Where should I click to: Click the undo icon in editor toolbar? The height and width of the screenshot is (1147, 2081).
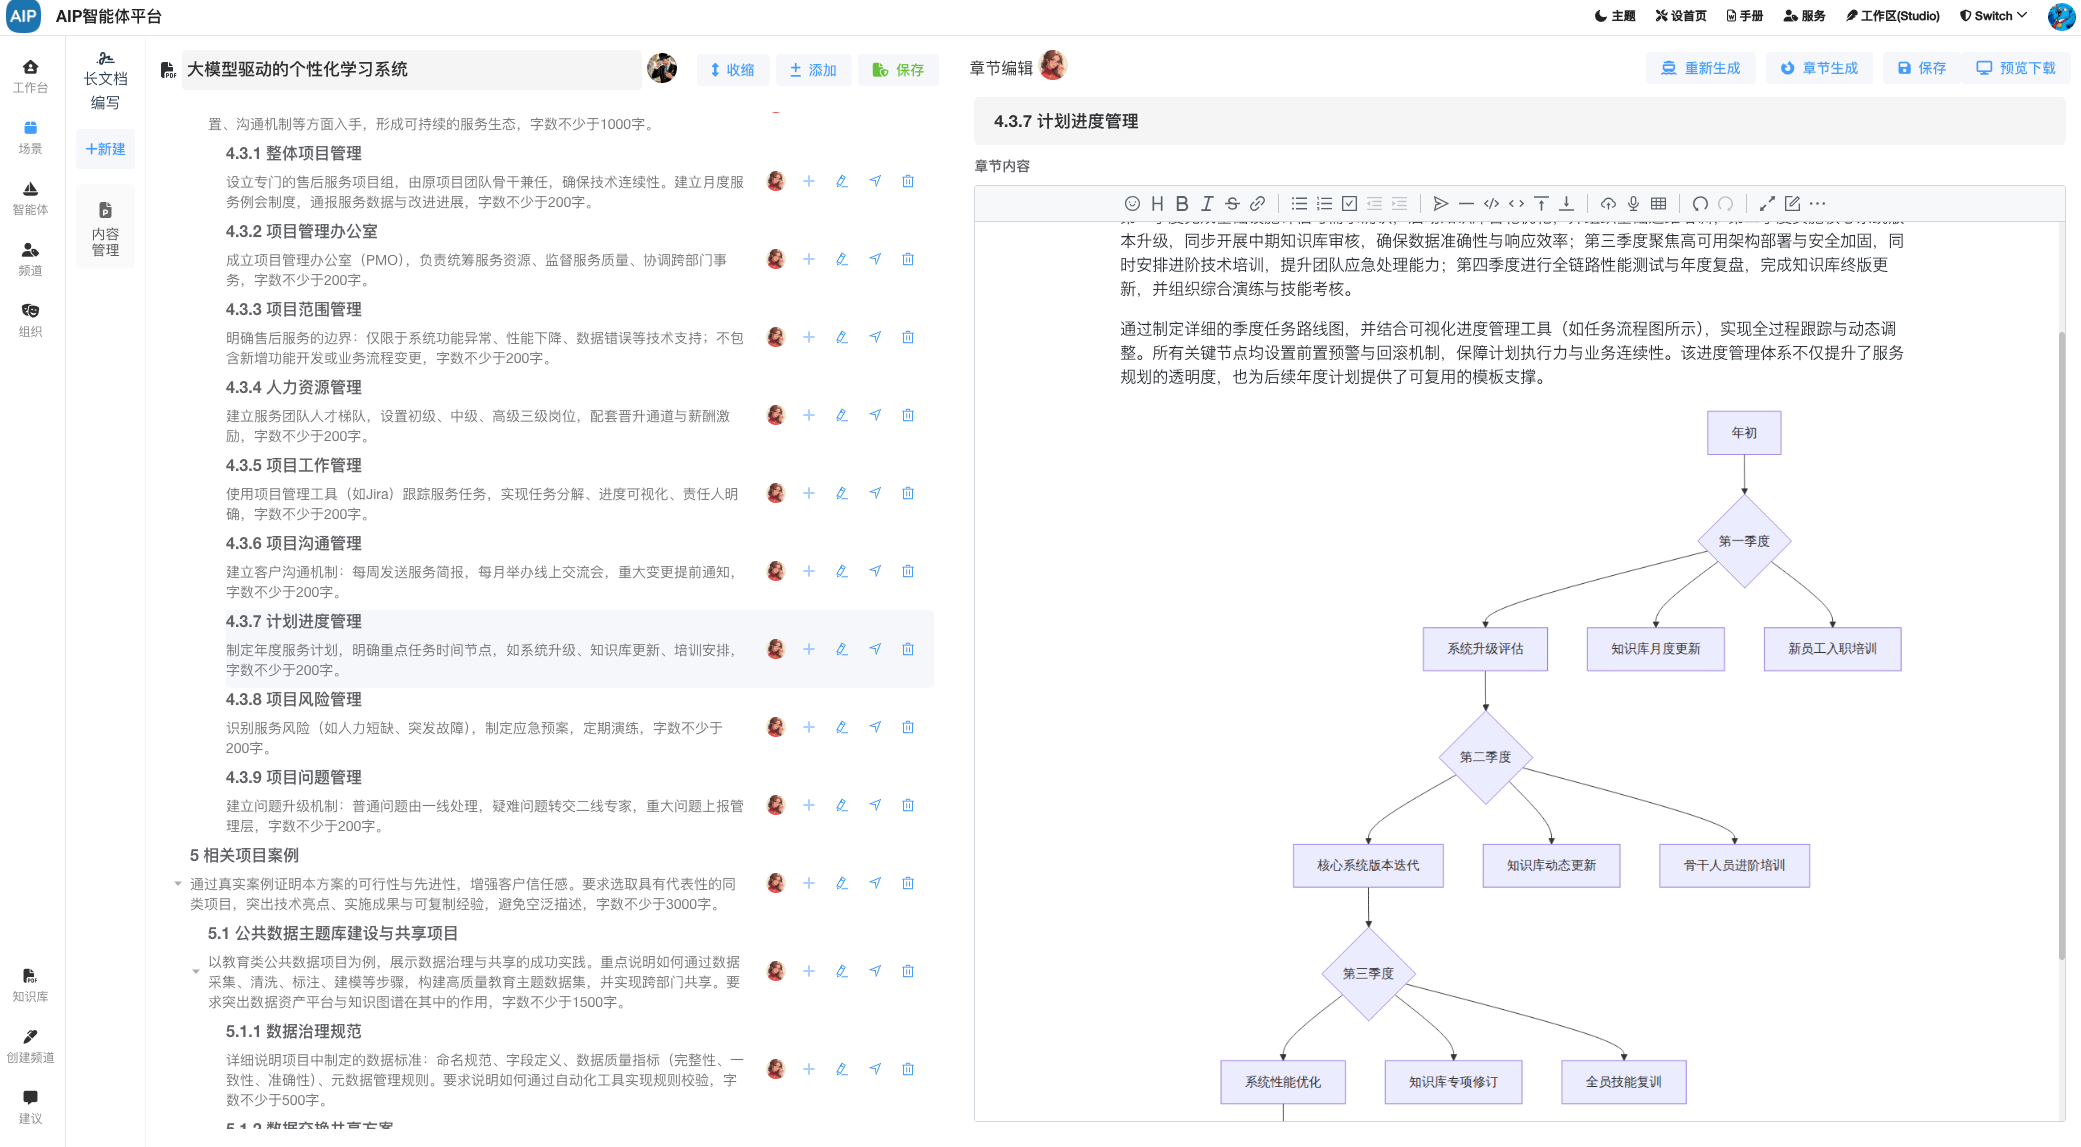point(1700,203)
